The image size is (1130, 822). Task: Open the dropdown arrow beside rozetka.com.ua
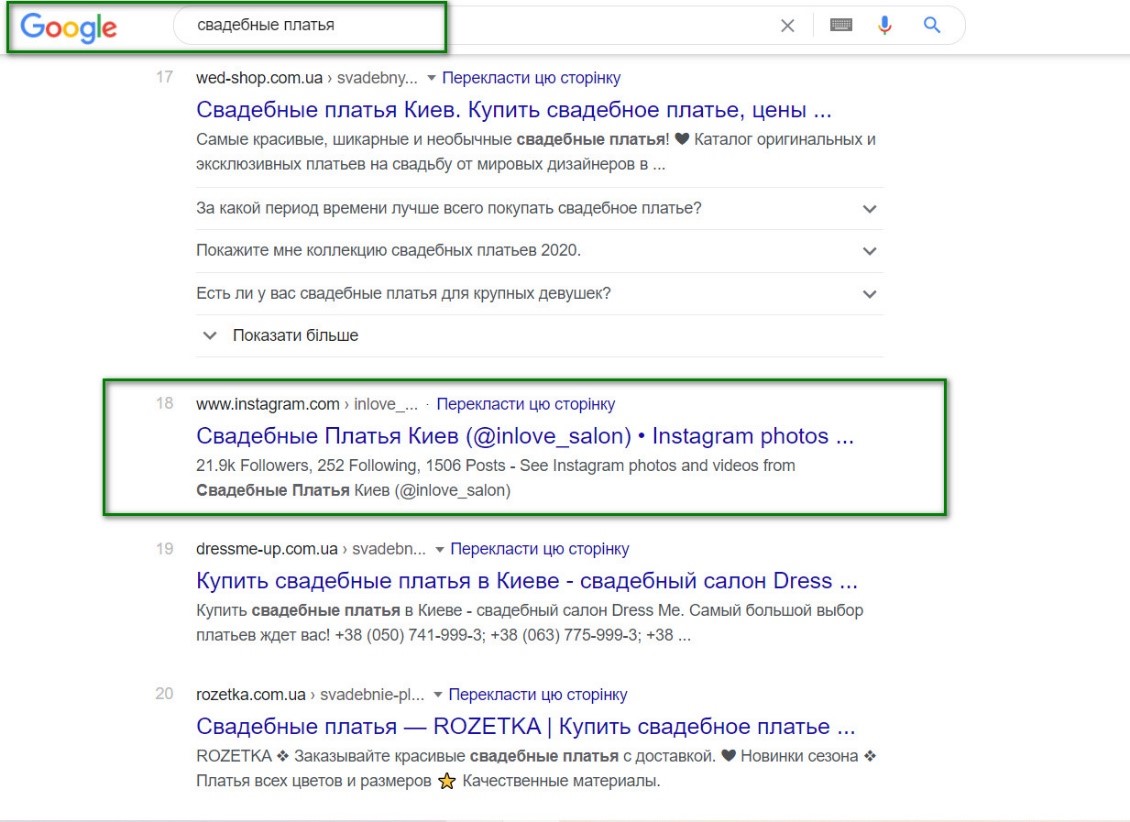coord(437,695)
